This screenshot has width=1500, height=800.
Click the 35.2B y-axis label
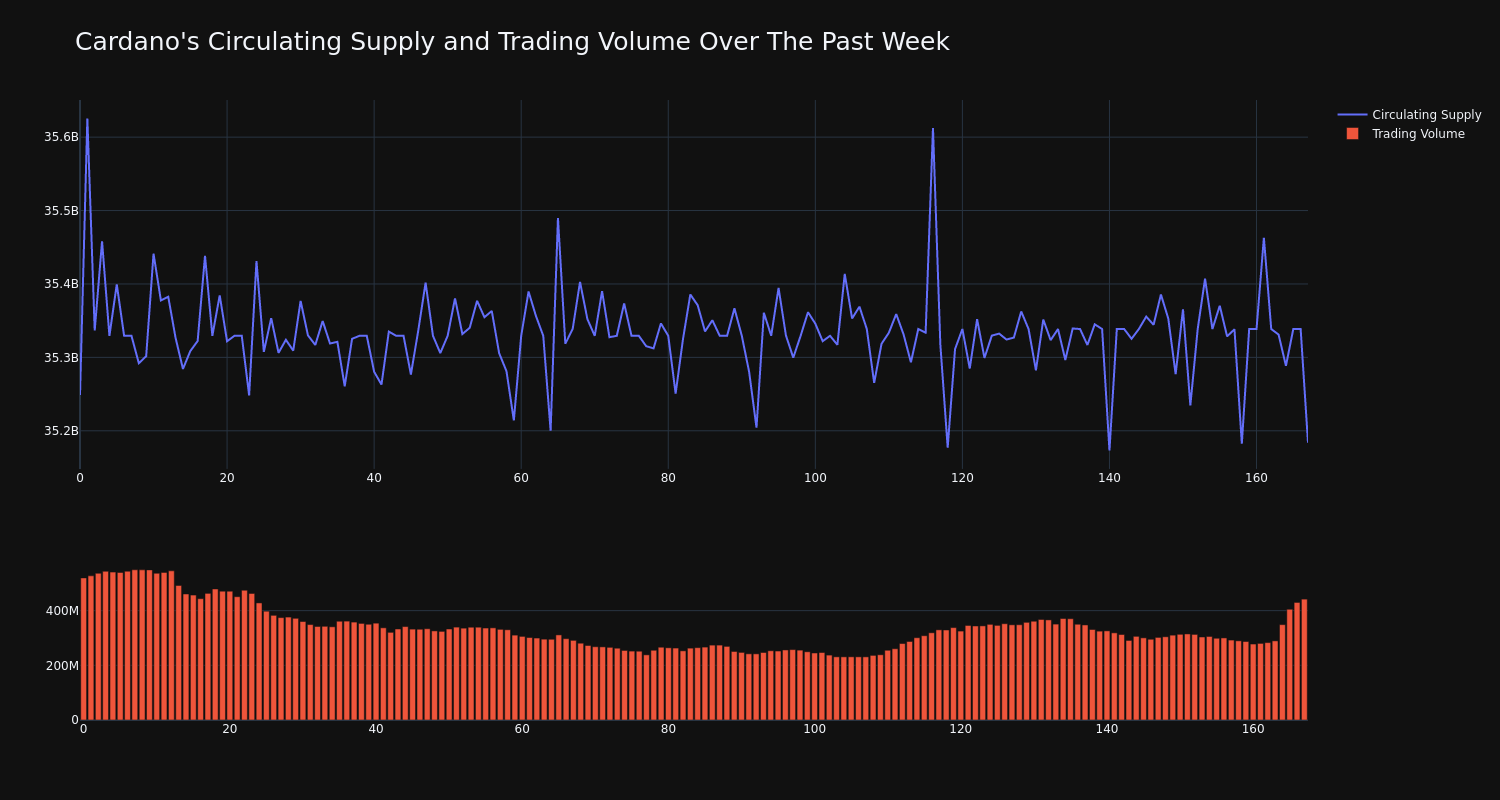[61, 431]
